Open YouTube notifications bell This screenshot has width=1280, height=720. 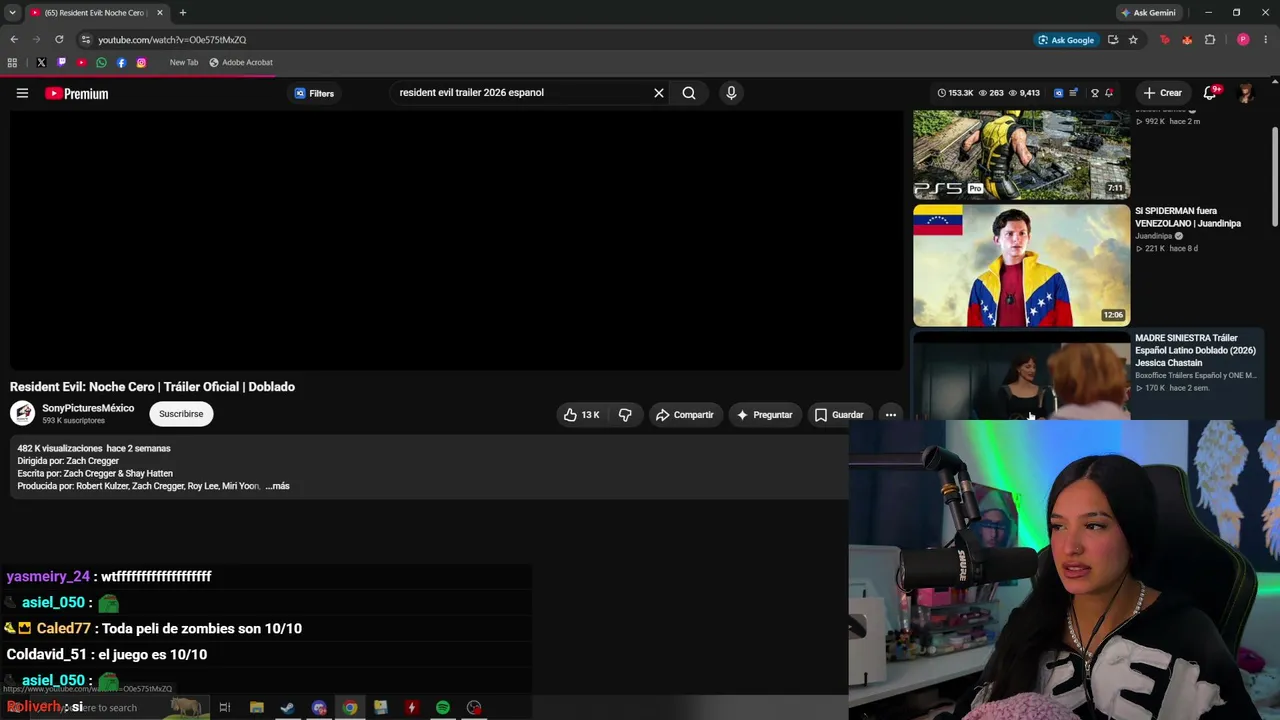coord(1211,92)
